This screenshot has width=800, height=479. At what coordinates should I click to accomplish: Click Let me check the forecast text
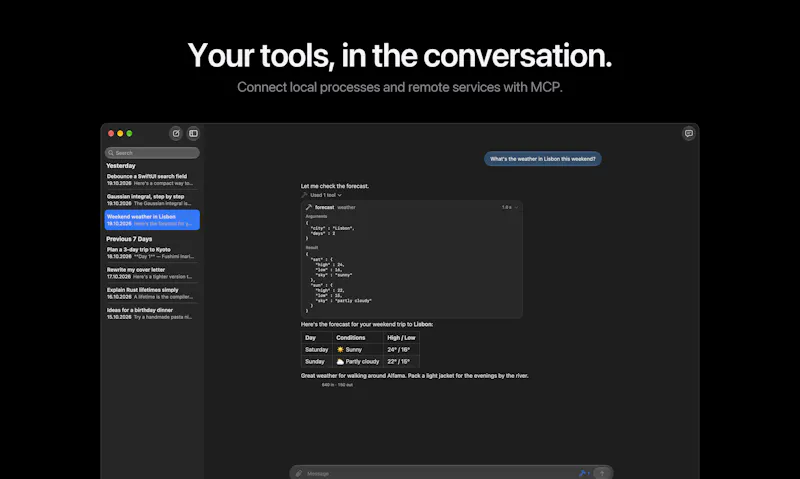click(335, 186)
